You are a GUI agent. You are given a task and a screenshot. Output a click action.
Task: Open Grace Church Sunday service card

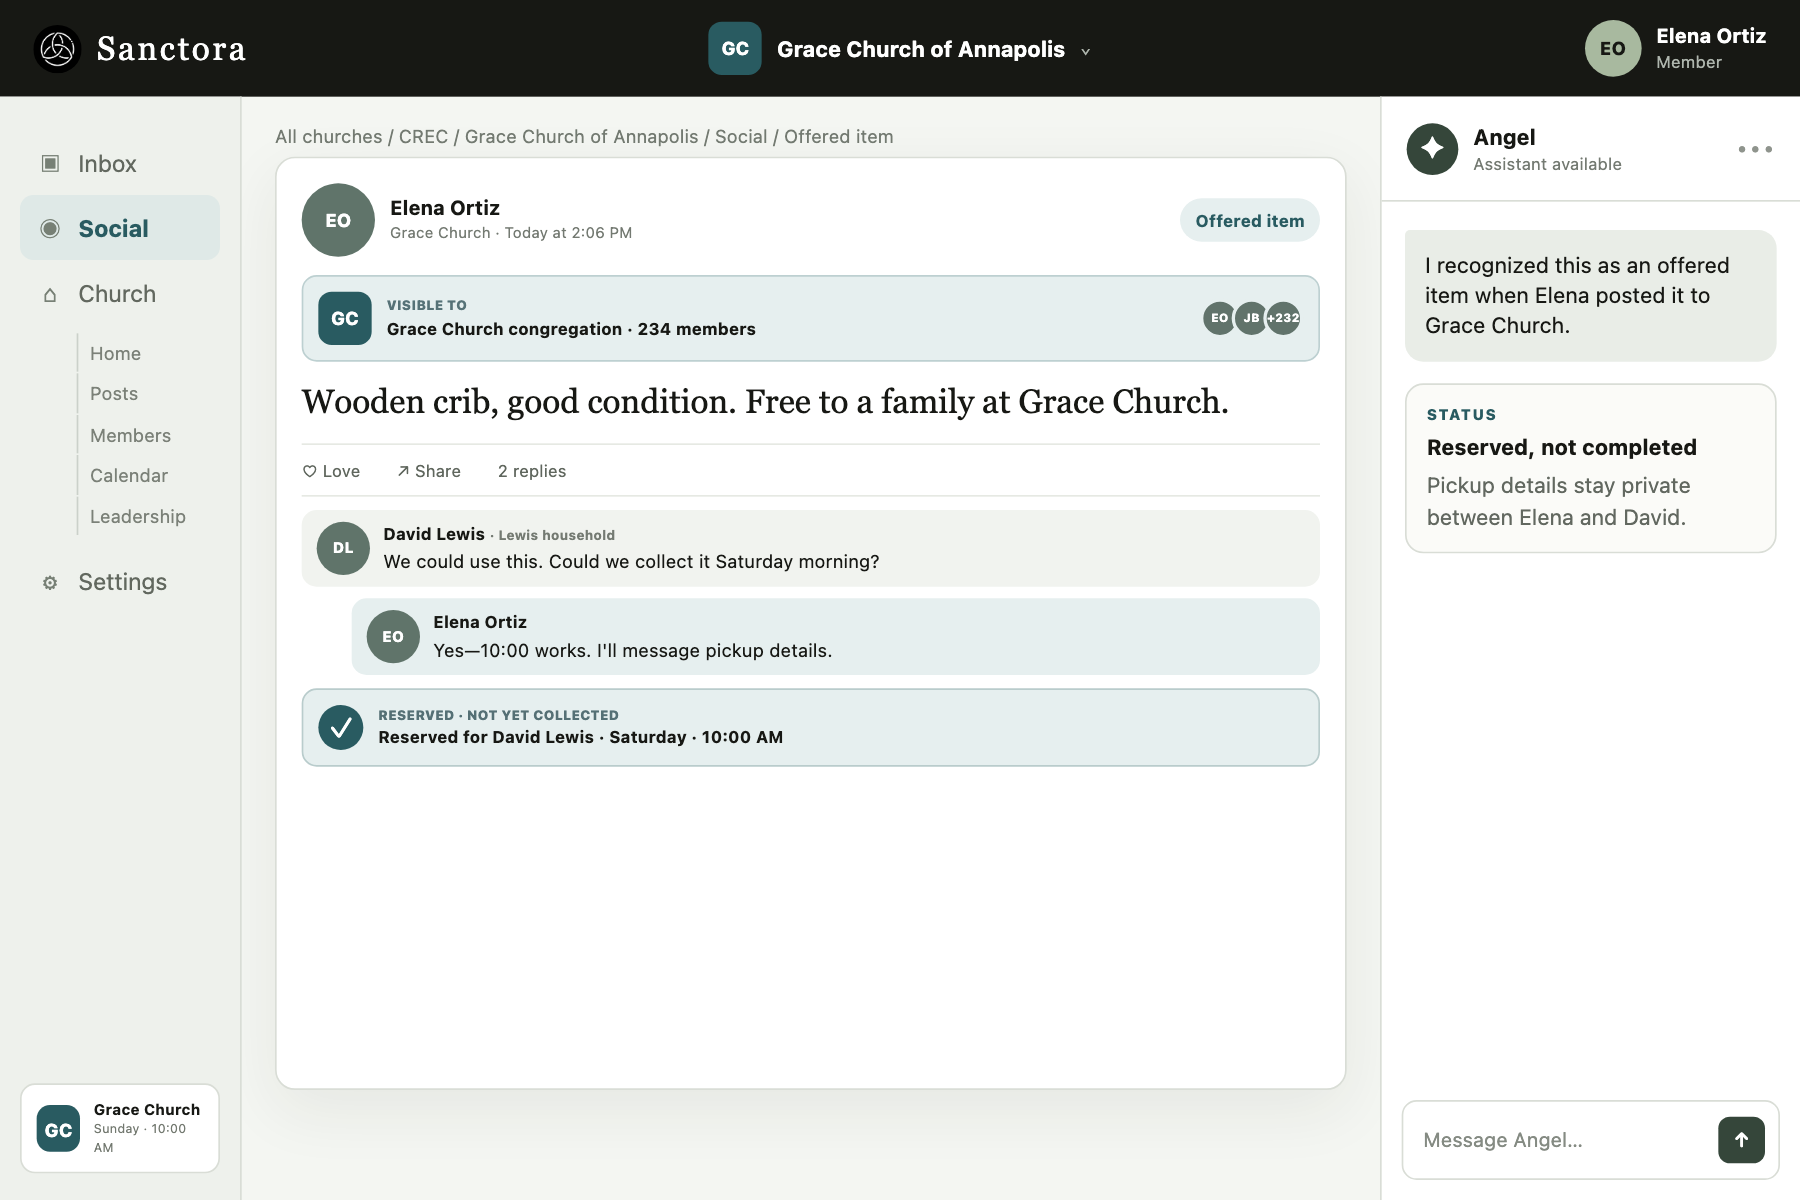pos(120,1128)
